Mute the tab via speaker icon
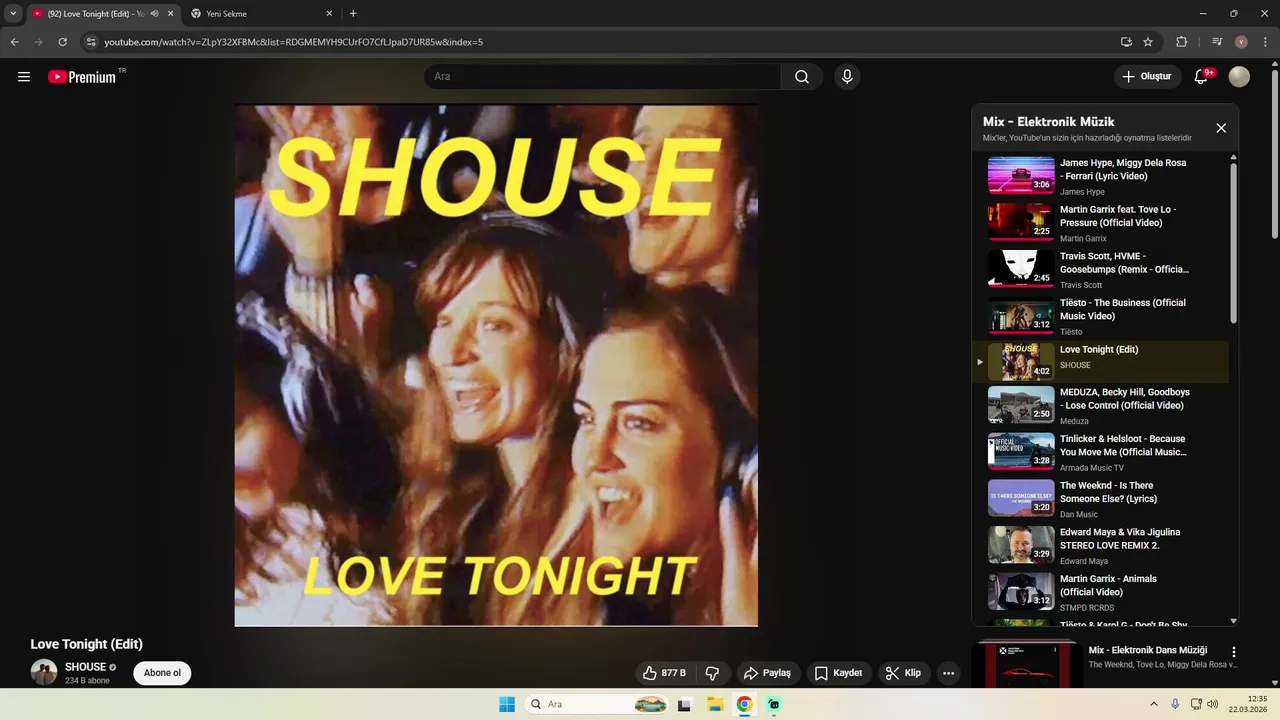The height and width of the screenshot is (720, 1280). click(154, 14)
